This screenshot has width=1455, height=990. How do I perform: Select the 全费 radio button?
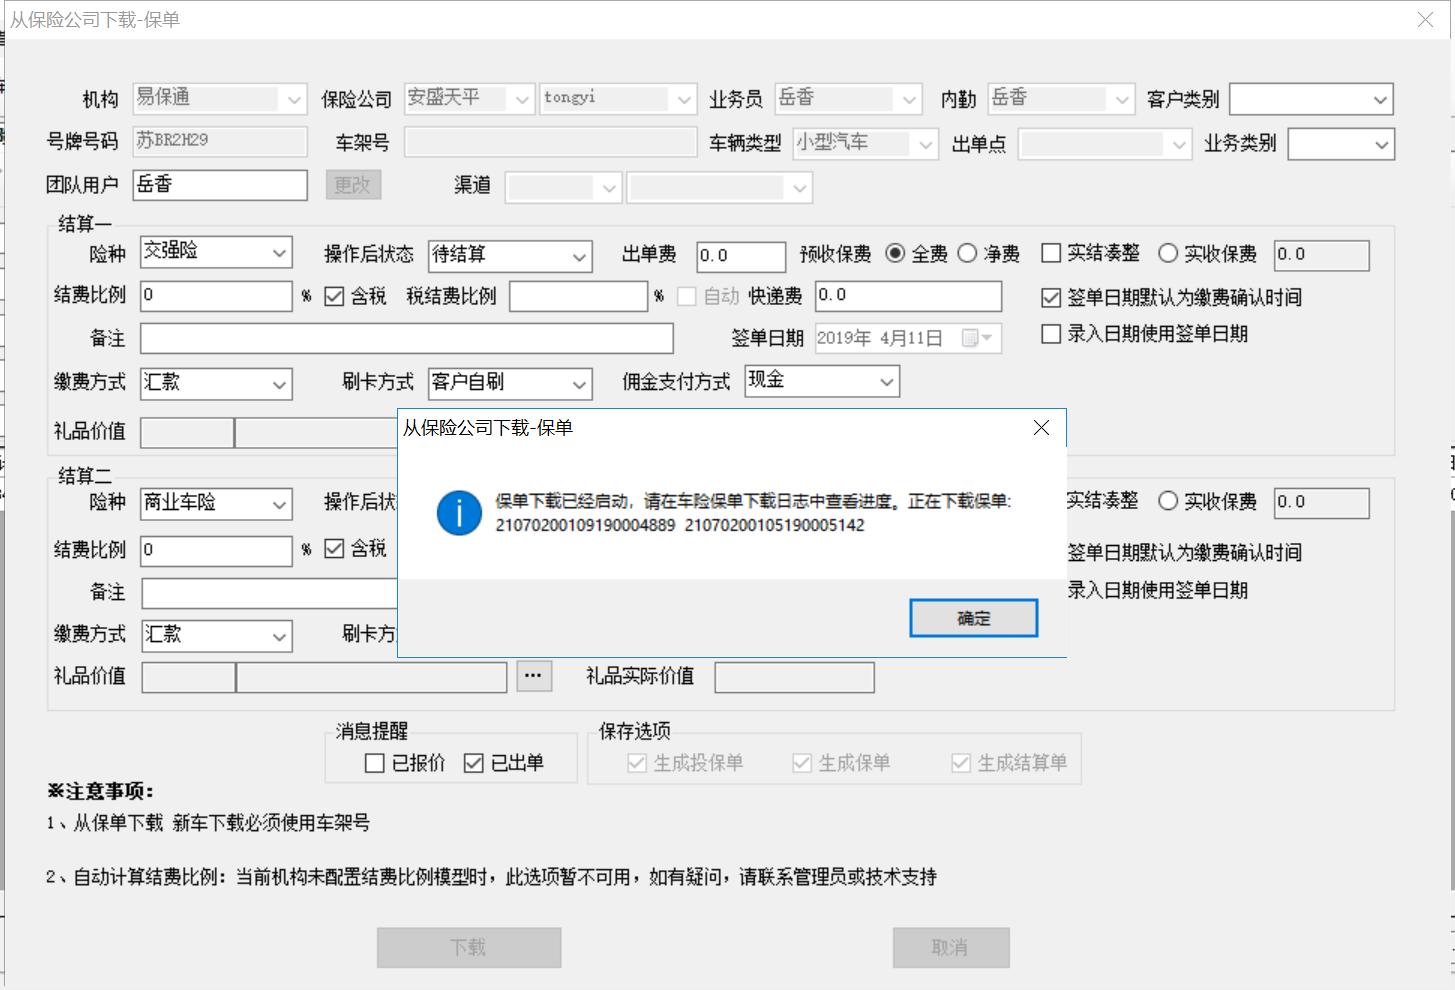click(895, 253)
